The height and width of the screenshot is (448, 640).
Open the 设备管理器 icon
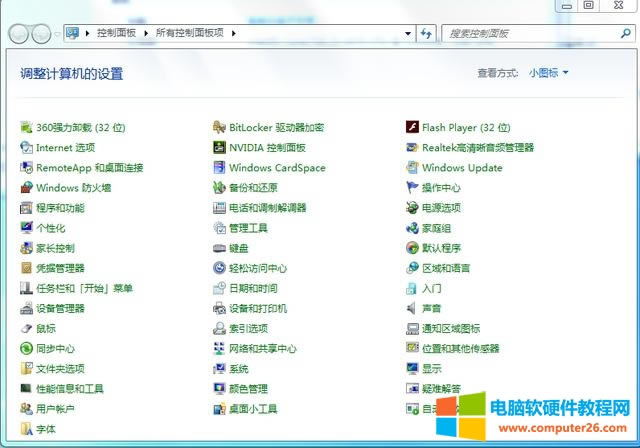click(27, 308)
